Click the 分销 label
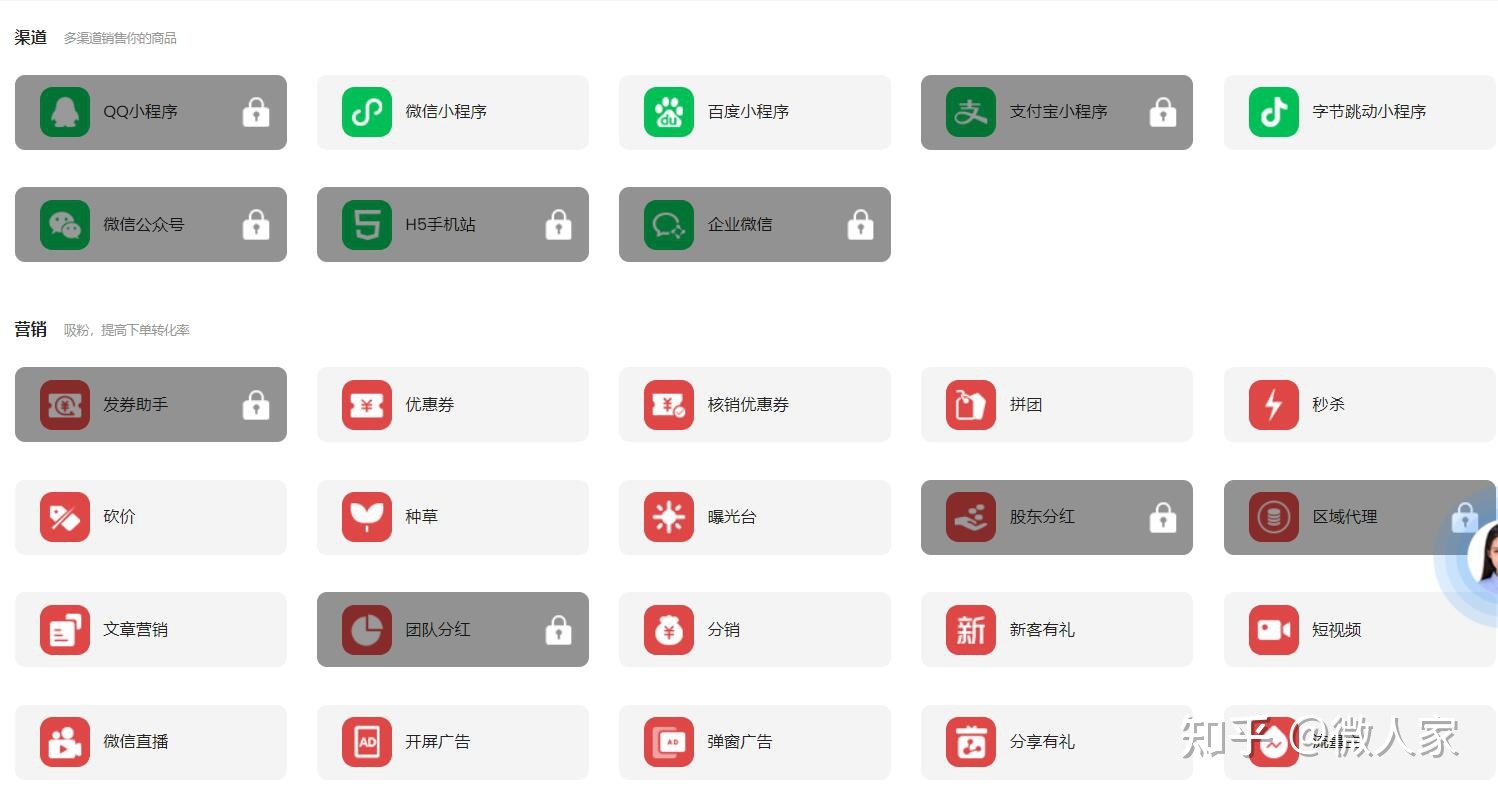 click(724, 630)
